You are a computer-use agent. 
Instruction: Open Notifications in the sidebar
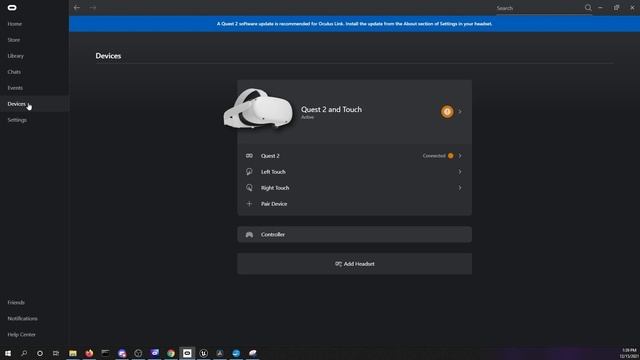click(x=22, y=318)
